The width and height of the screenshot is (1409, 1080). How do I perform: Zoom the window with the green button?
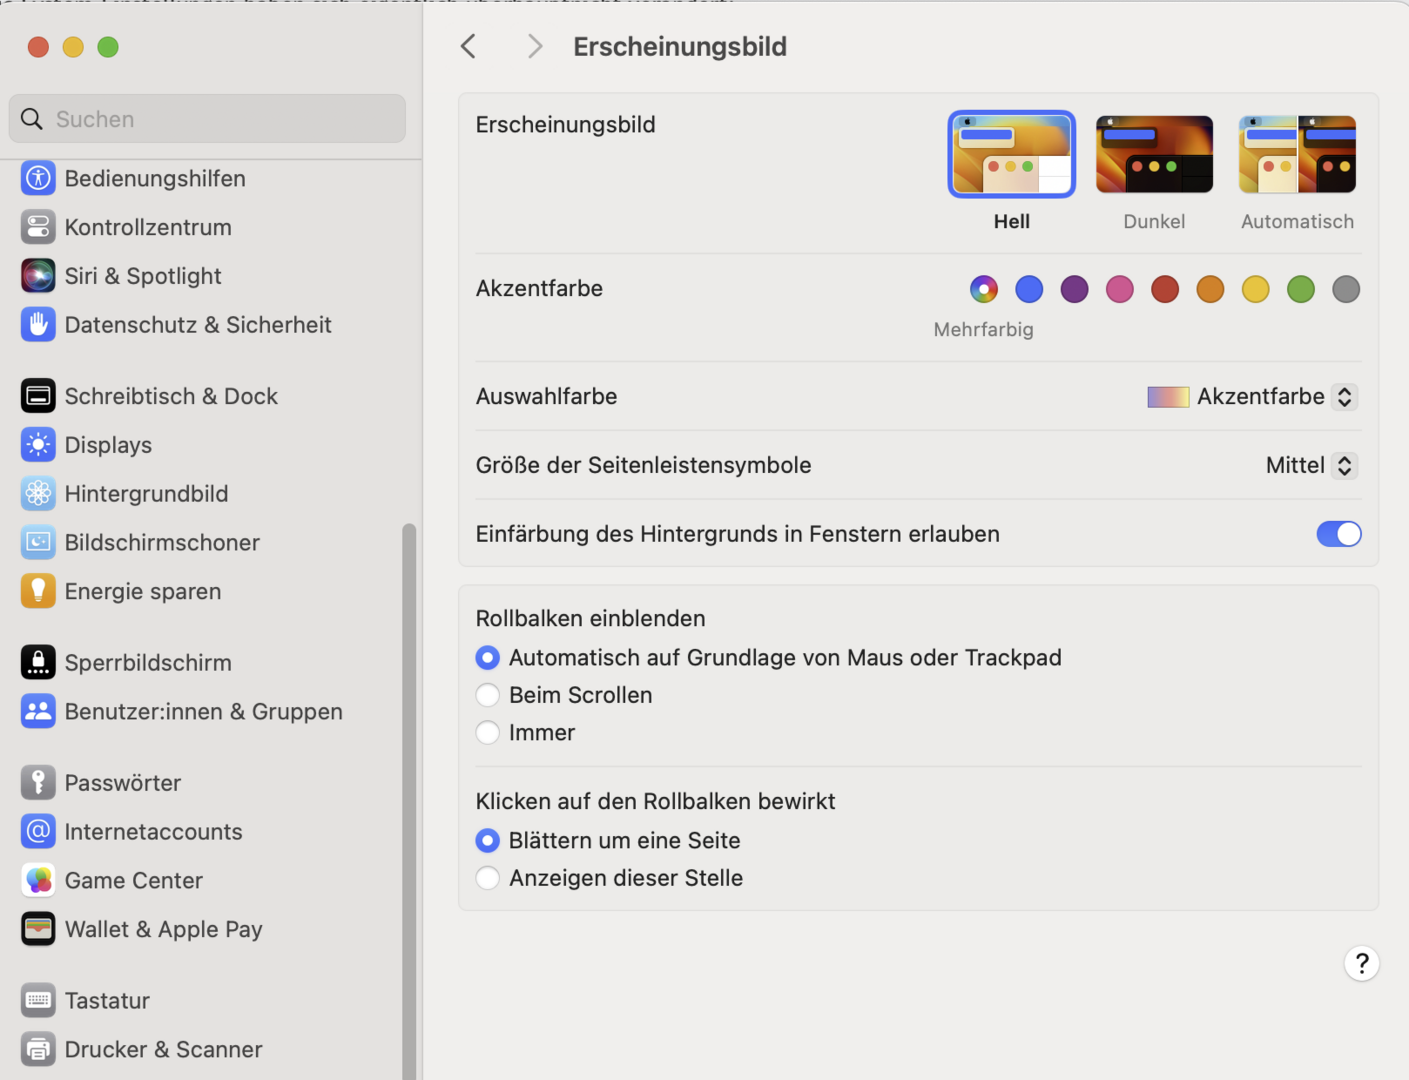click(108, 47)
